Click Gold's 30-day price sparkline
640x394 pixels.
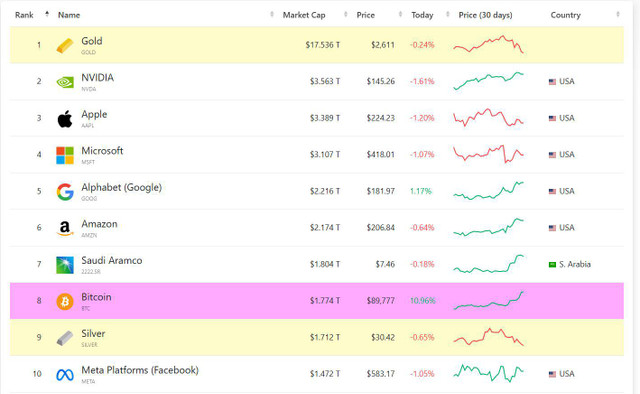pyautogui.click(x=488, y=45)
